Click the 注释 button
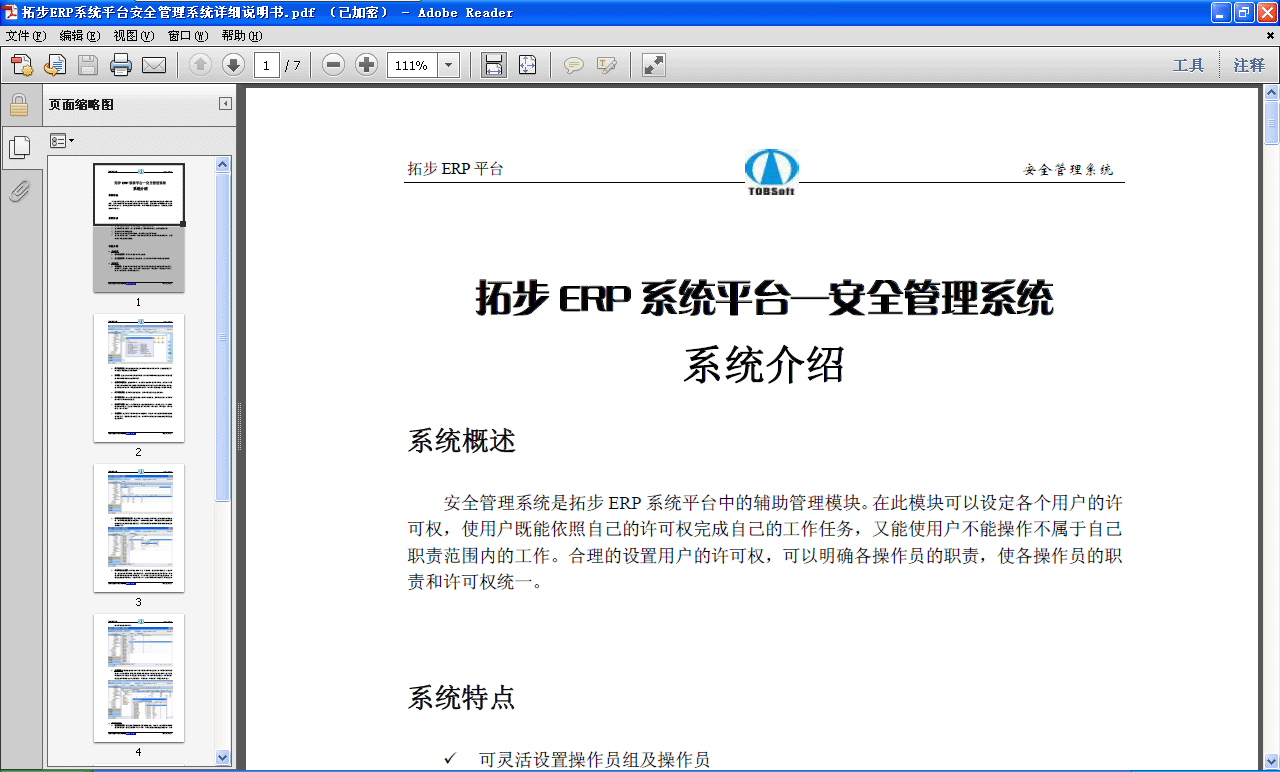This screenshot has height=772, width=1280. tap(1248, 64)
